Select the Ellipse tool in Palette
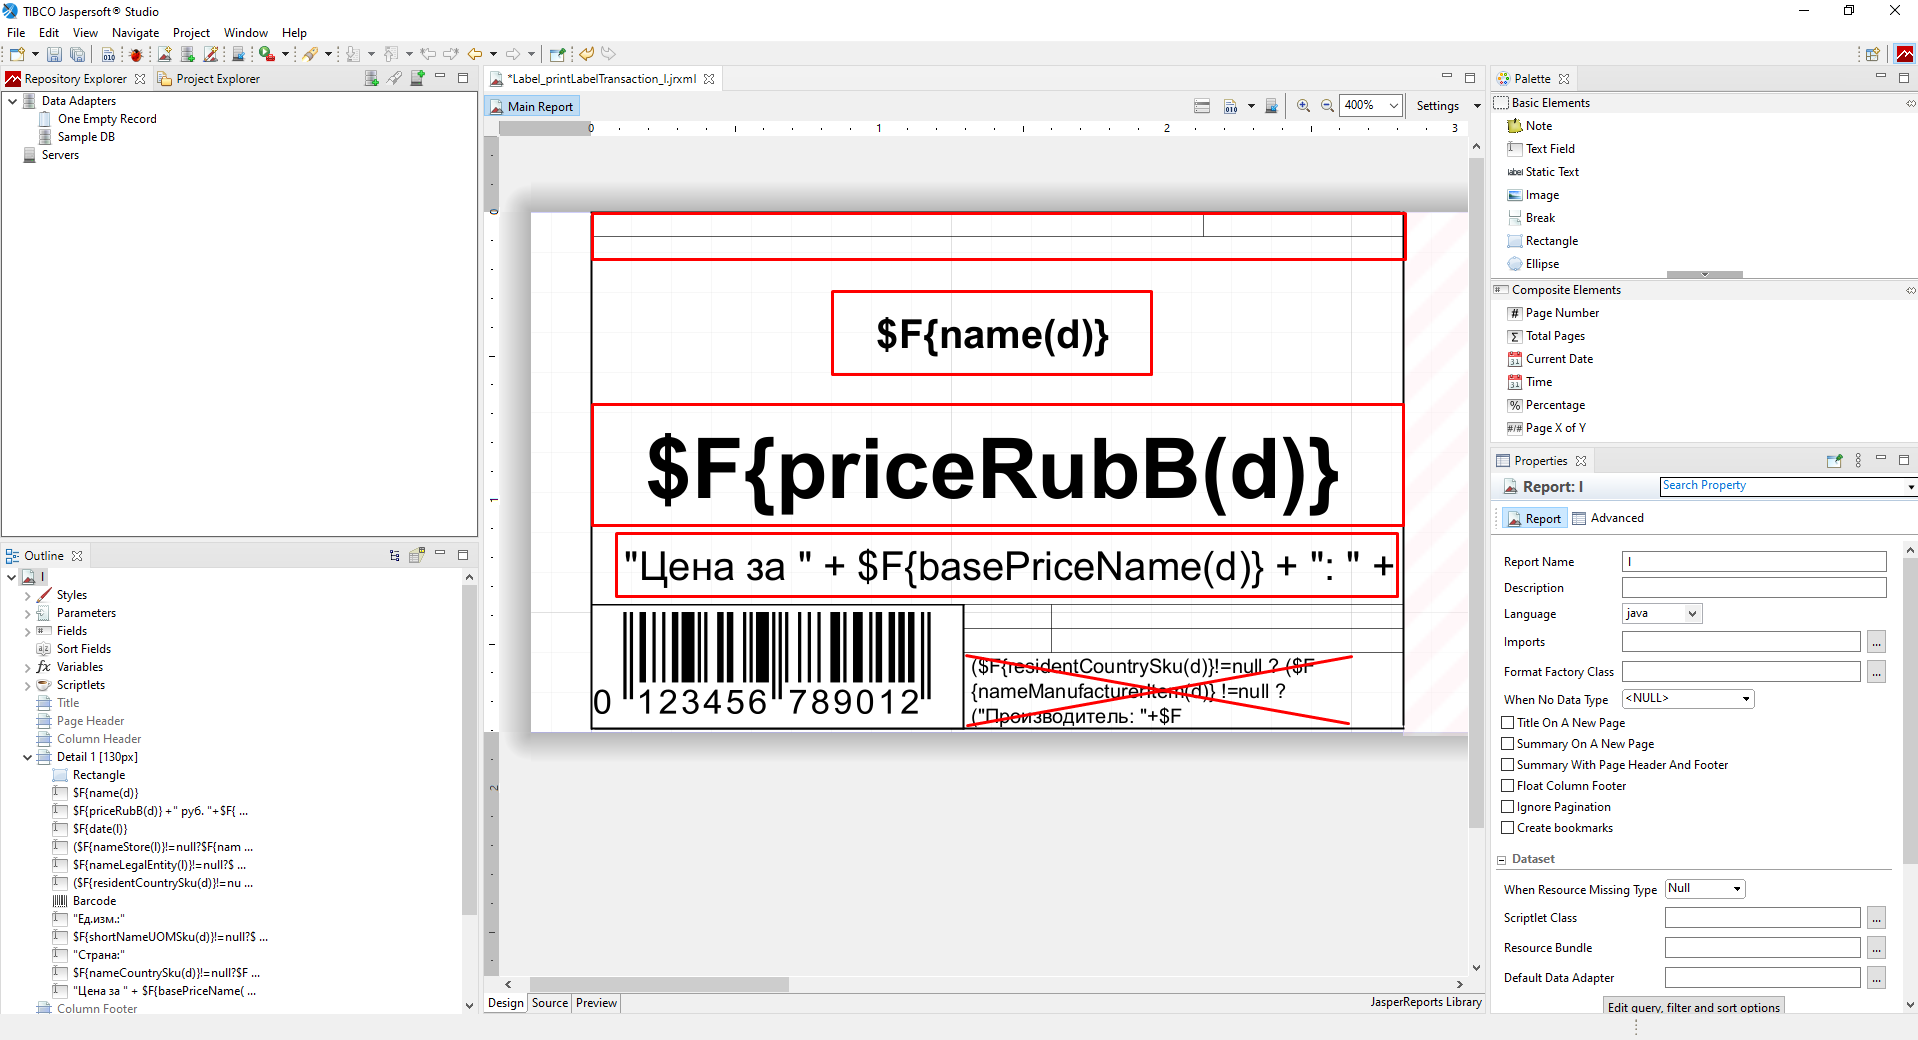1918x1040 pixels. coord(1541,264)
